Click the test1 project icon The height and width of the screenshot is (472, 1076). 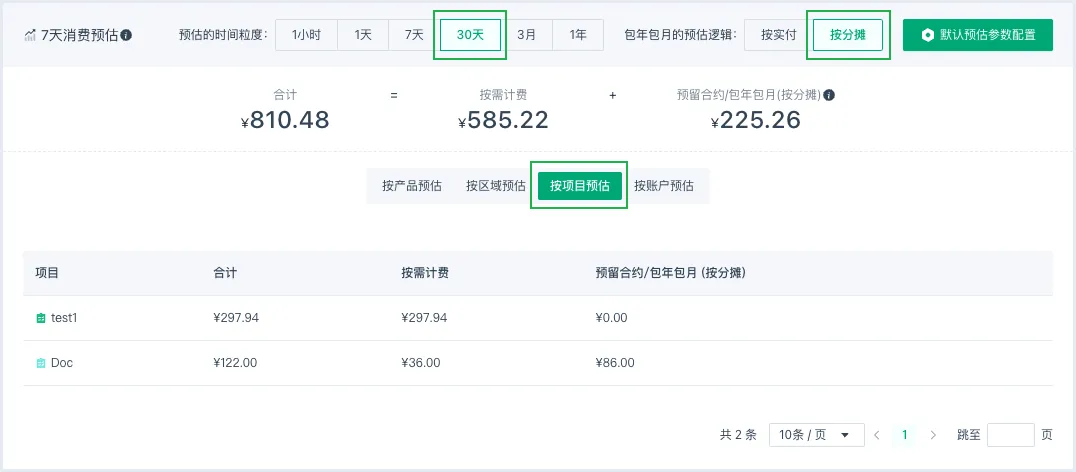point(40,318)
